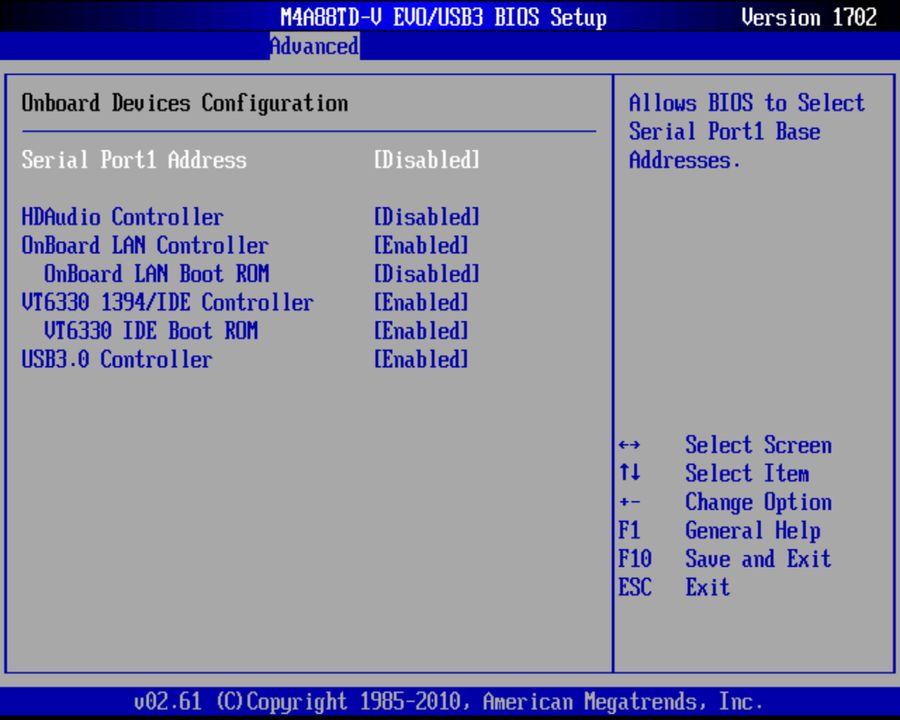Open the VT6330 1394/IDE Controller value
The width and height of the screenshot is (900, 720).
(x=421, y=302)
